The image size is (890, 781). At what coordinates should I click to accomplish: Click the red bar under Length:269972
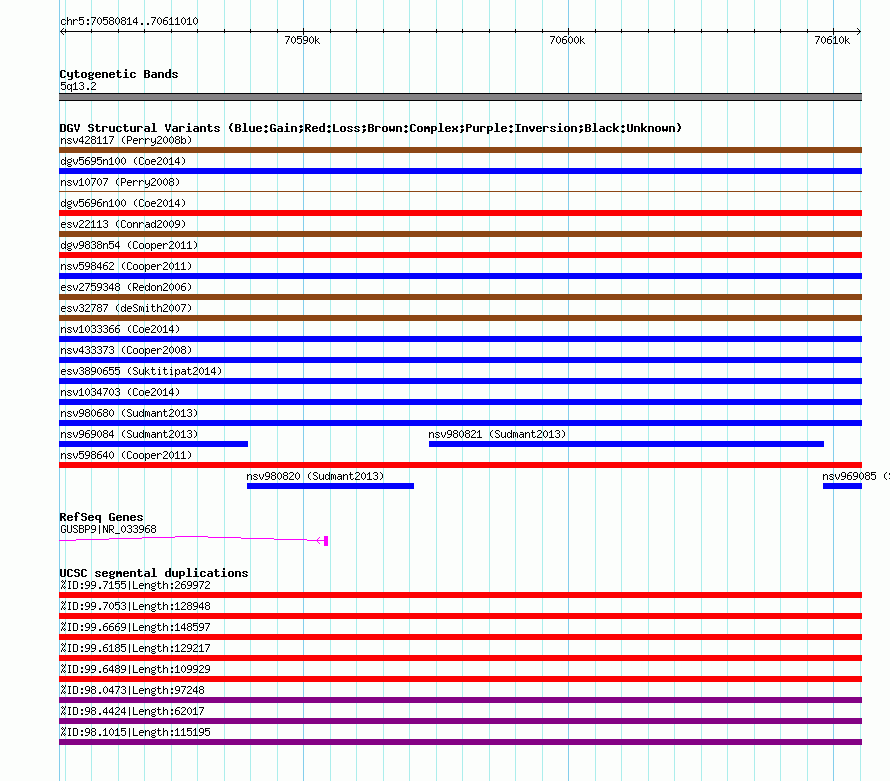tap(460, 595)
